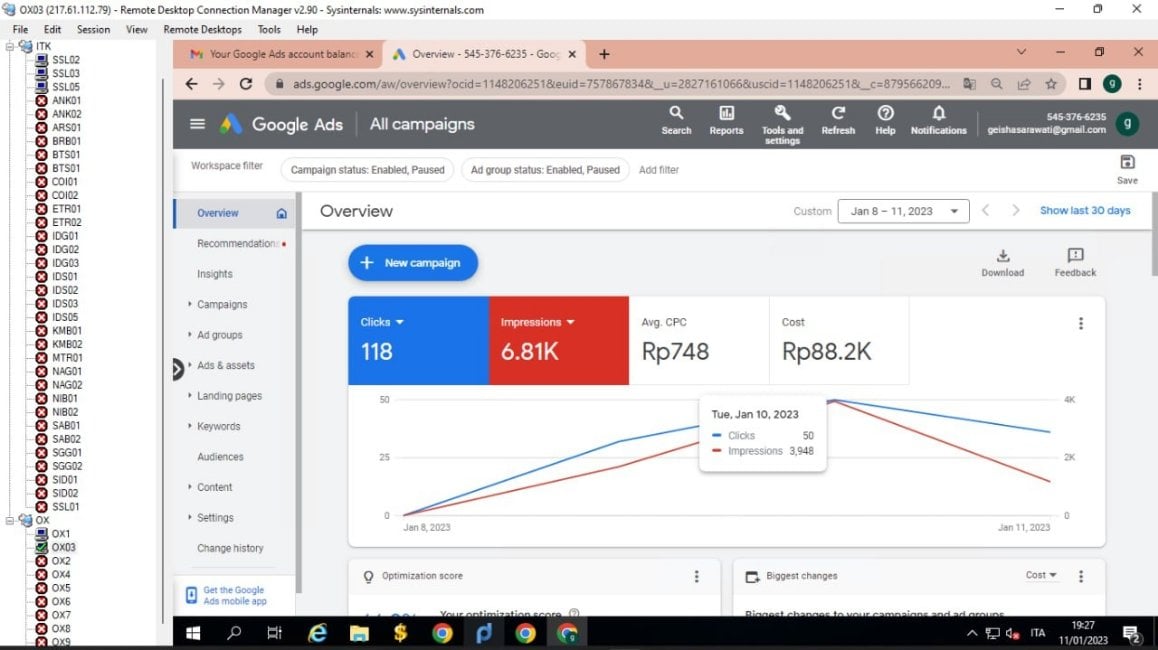Click the browser address bar URL

pyautogui.click(x=620, y=84)
